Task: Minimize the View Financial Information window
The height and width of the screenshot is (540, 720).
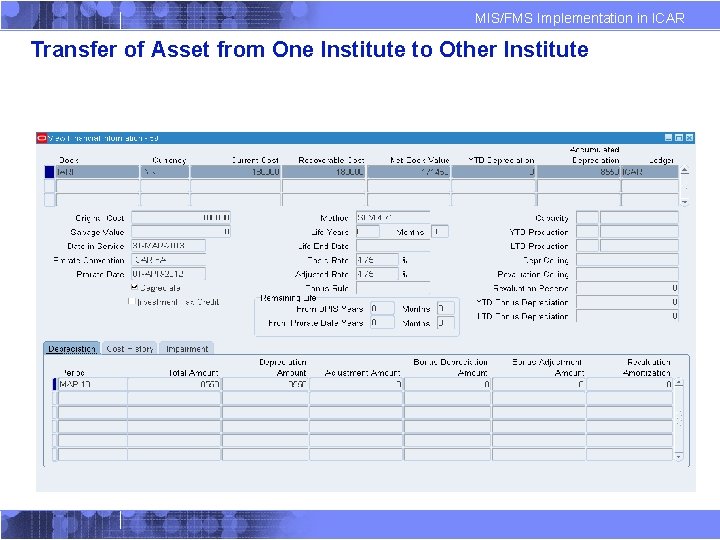Action: pos(669,138)
